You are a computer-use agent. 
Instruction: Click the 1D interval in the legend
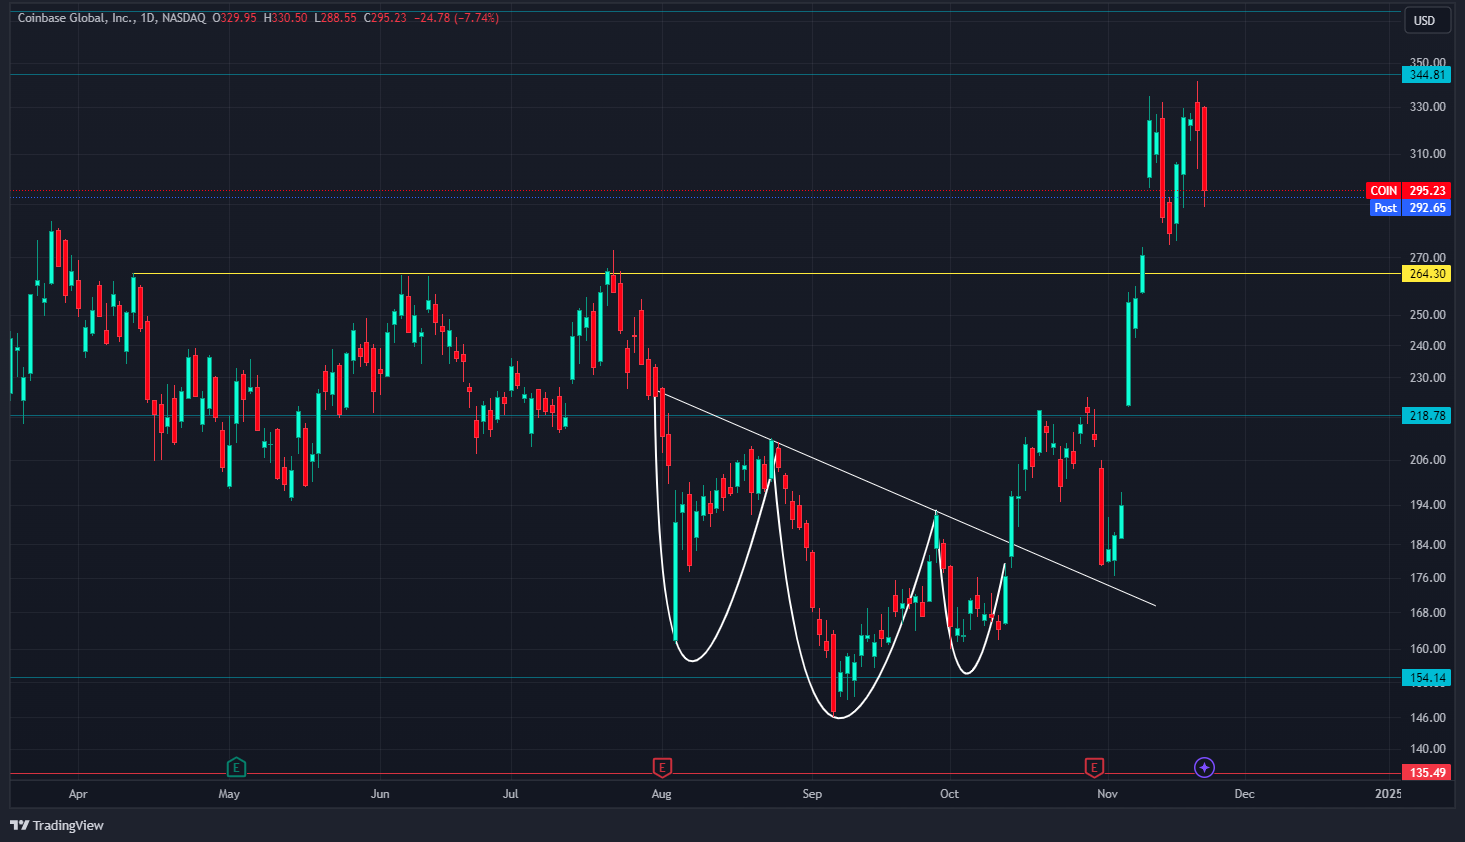tap(148, 18)
